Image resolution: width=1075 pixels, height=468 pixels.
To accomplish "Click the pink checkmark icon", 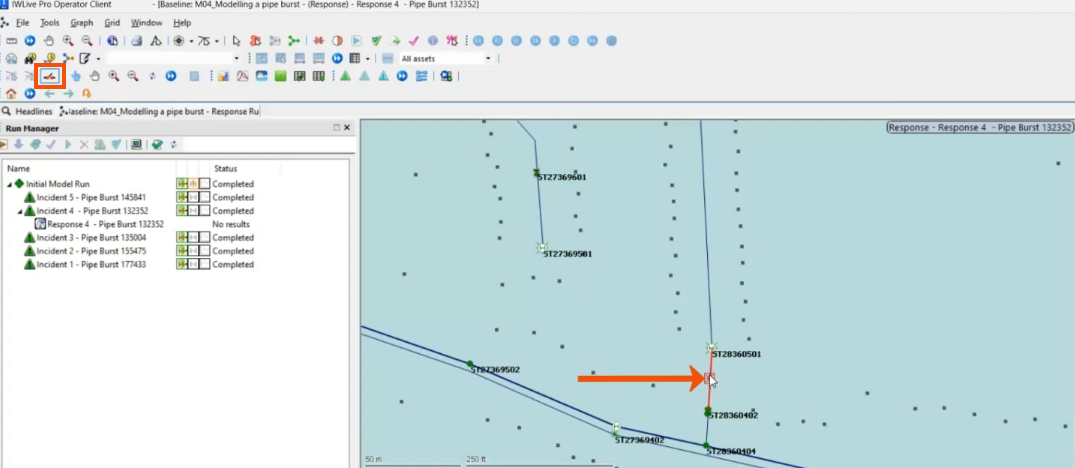I will click(414, 40).
